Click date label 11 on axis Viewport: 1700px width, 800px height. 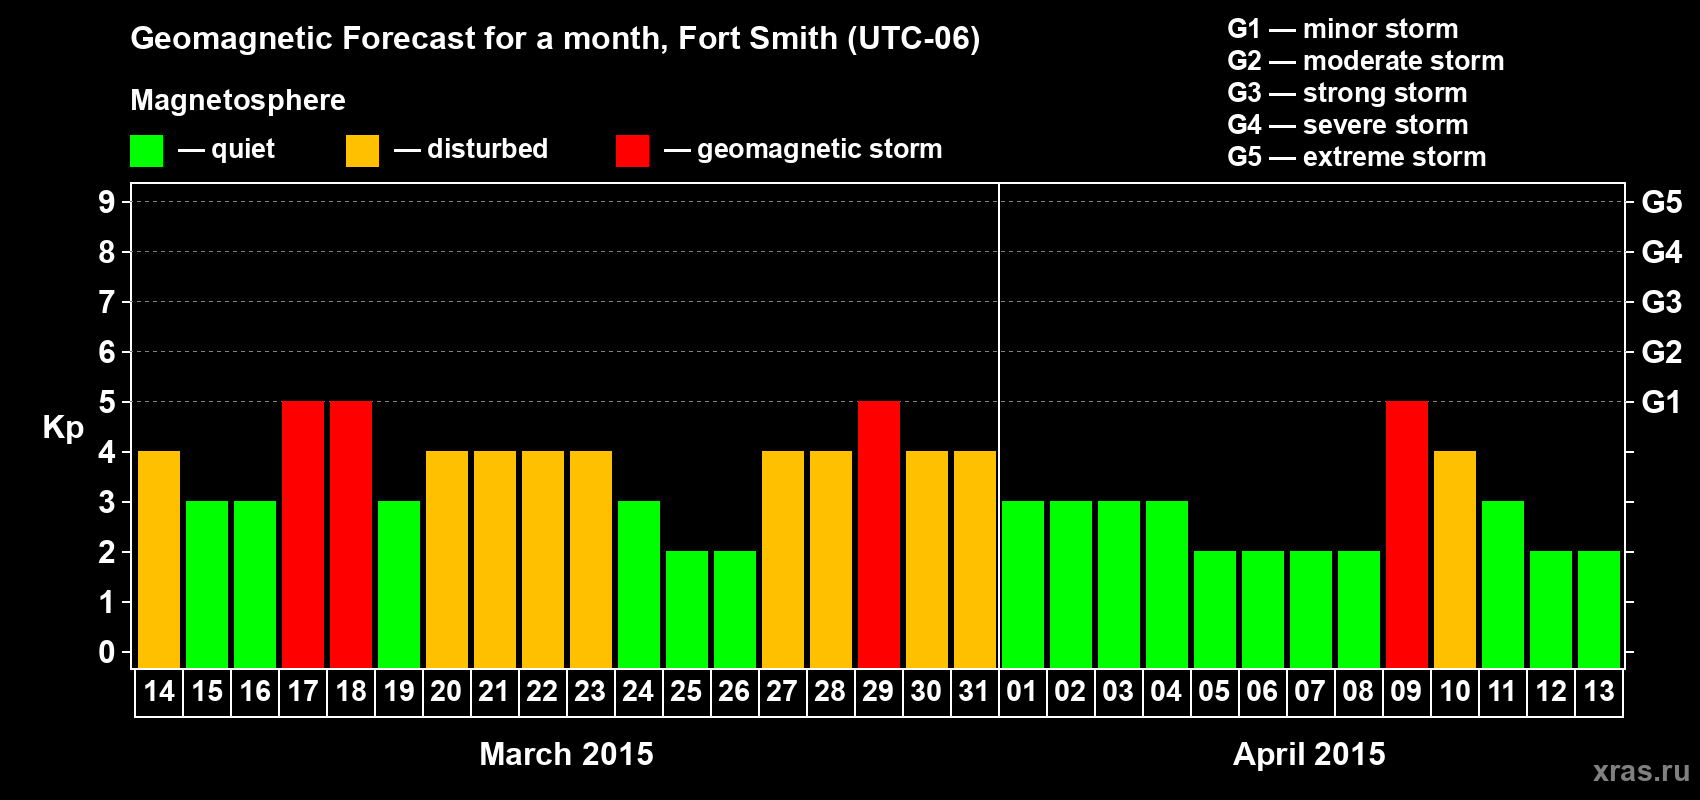[1502, 692]
